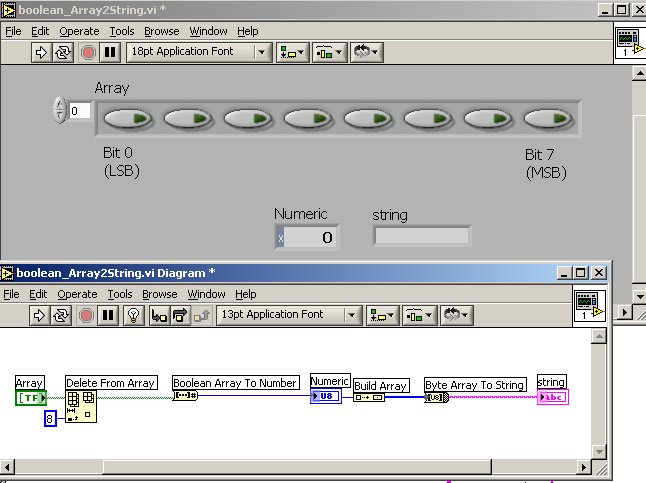Click the front panel vertical scrollbar up arrow
This screenshot has height=483, width=646.
click(x=639, y=74)
